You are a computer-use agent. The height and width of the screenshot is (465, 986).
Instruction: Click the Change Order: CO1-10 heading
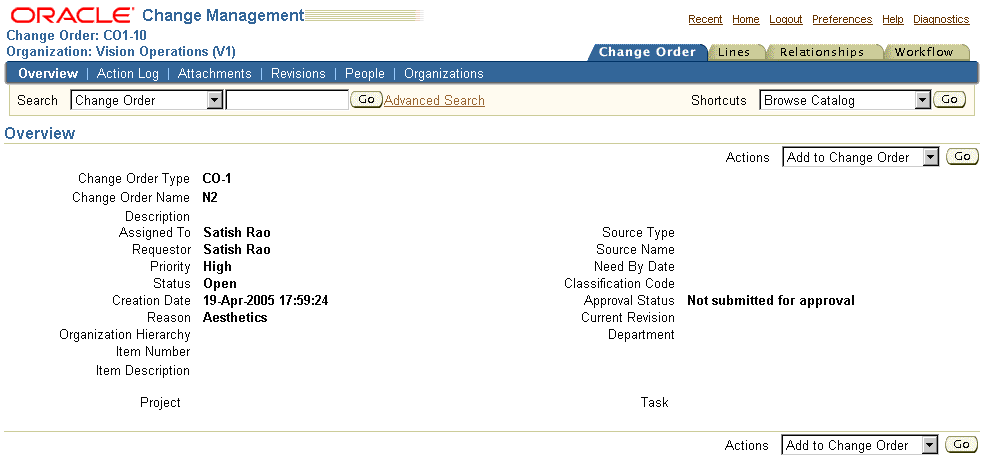pyautogui.click(x=76, y=36)
